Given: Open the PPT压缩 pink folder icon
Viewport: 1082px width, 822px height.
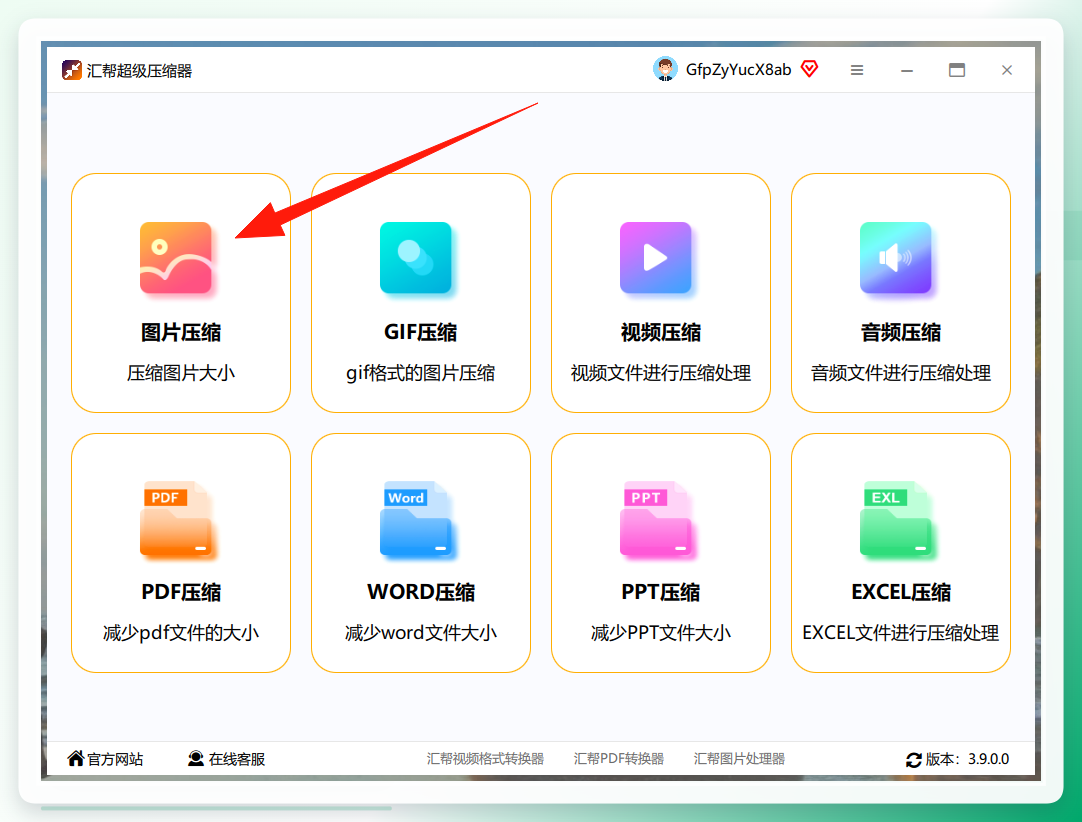Looking at the screenshot, I should (x=656, y=518).
